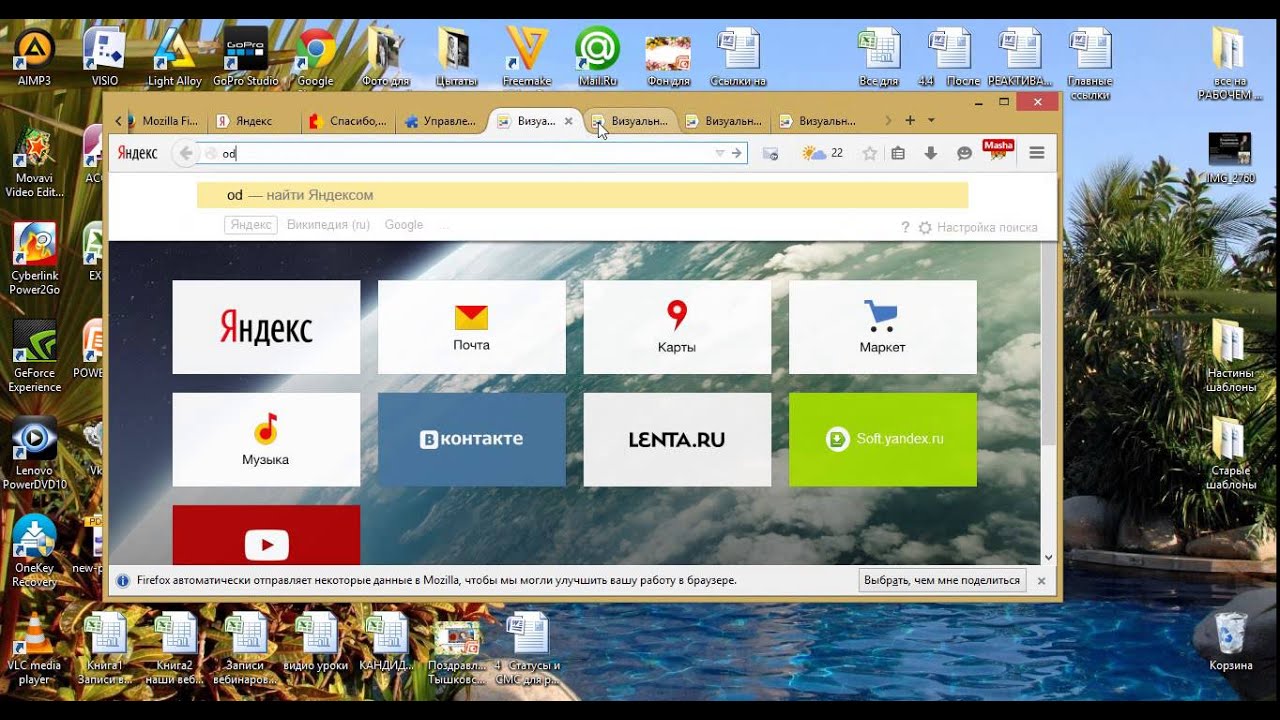The width and height of the screenshot is (1280, 720).
Task: Open Настройка поиска settings
Action: 978,228
